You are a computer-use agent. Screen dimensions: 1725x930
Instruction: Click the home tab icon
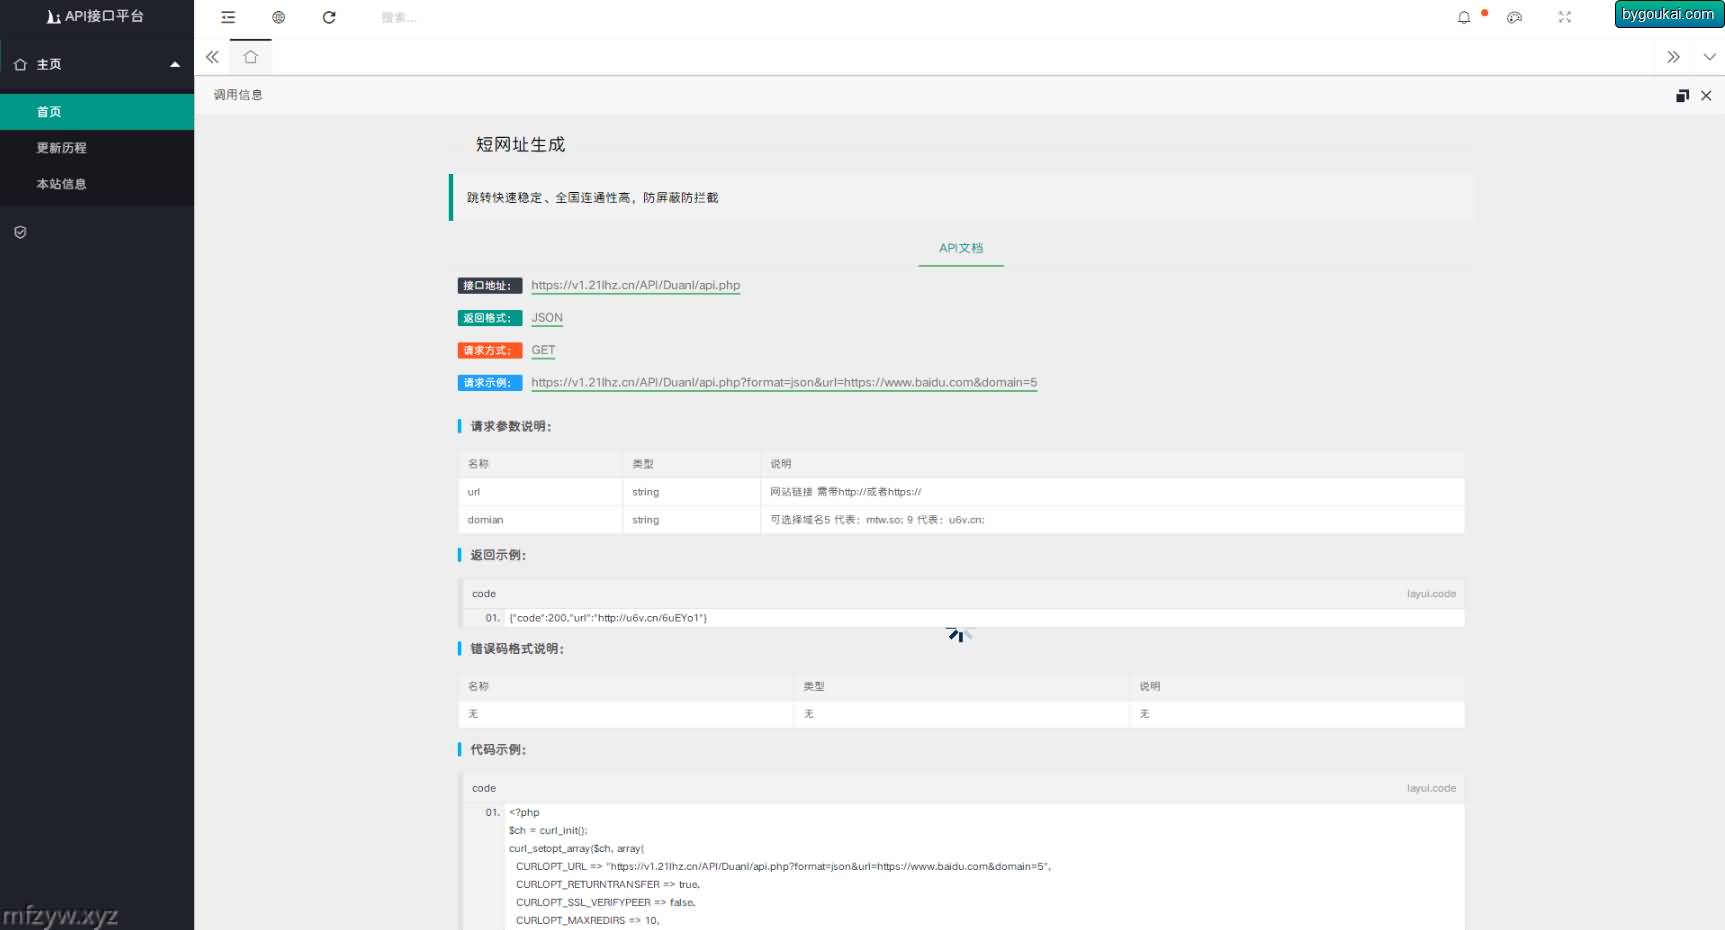[251, 57]
